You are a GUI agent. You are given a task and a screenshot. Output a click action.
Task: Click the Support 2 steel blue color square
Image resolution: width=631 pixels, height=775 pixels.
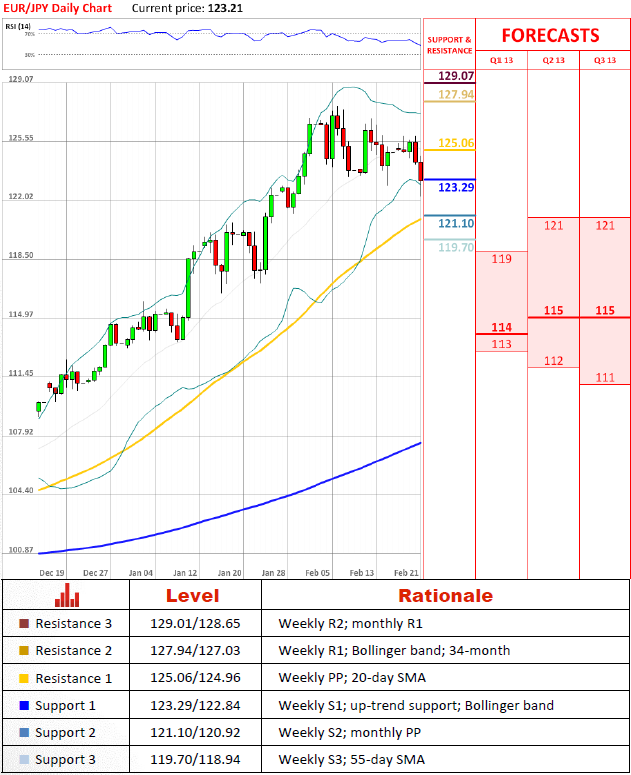coord(24,732)
